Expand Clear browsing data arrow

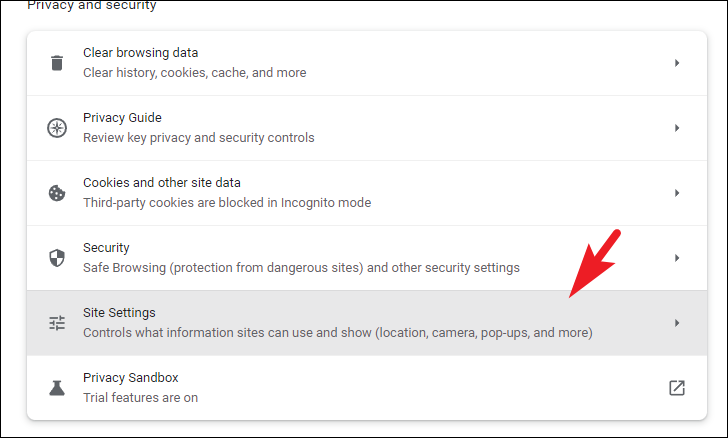676,63
